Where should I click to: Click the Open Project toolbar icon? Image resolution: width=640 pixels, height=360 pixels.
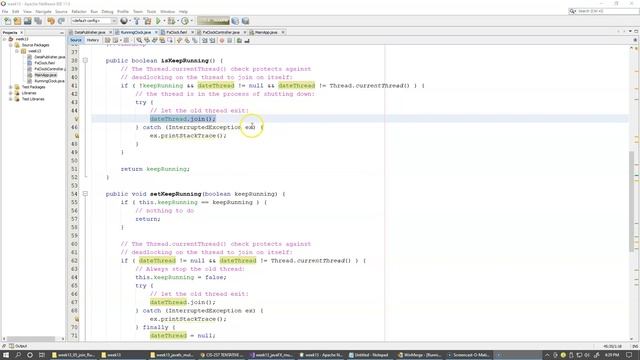point(28,21)
